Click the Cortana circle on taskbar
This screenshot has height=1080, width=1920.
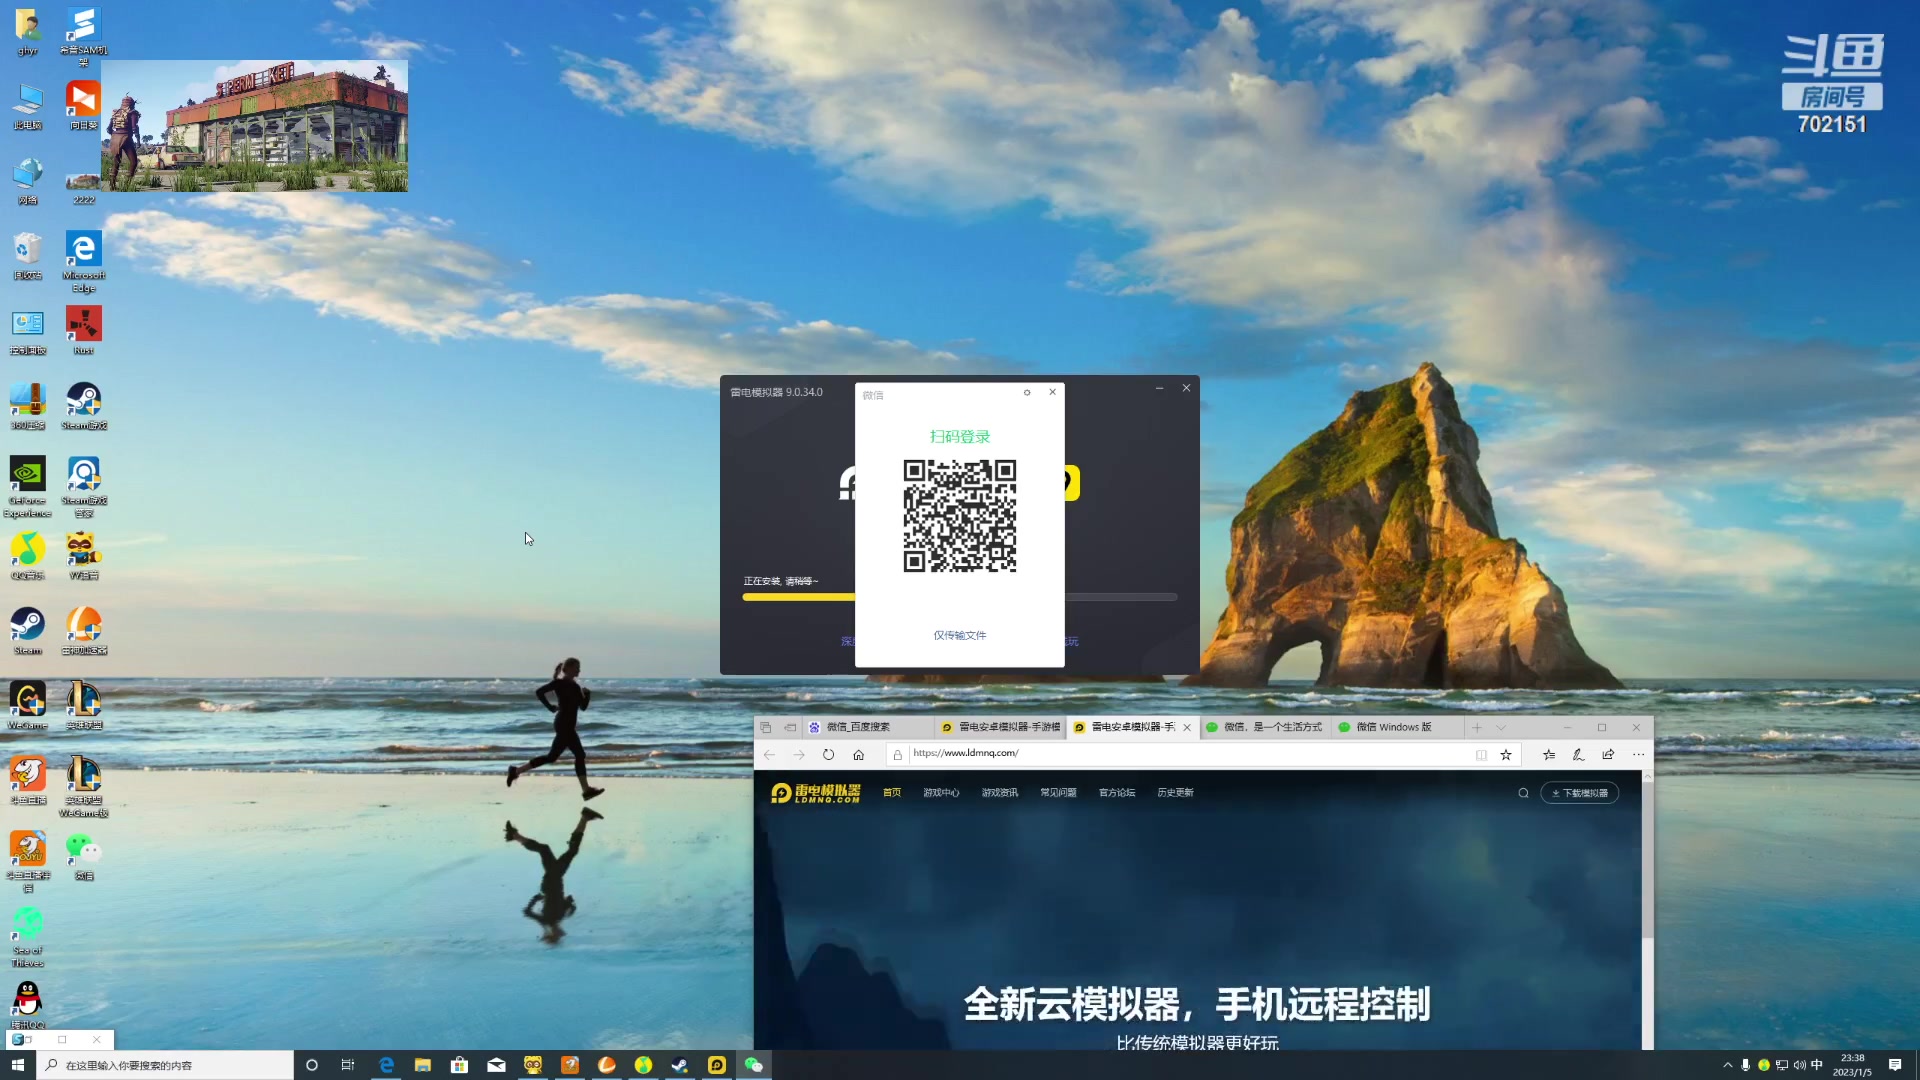(x=312, y=1065)
